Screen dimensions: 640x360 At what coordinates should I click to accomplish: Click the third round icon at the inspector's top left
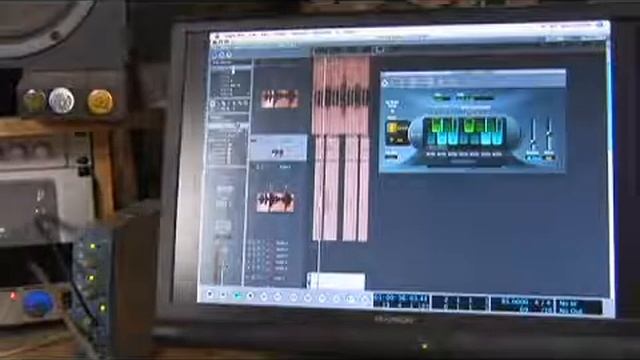(x=229, y=55)
